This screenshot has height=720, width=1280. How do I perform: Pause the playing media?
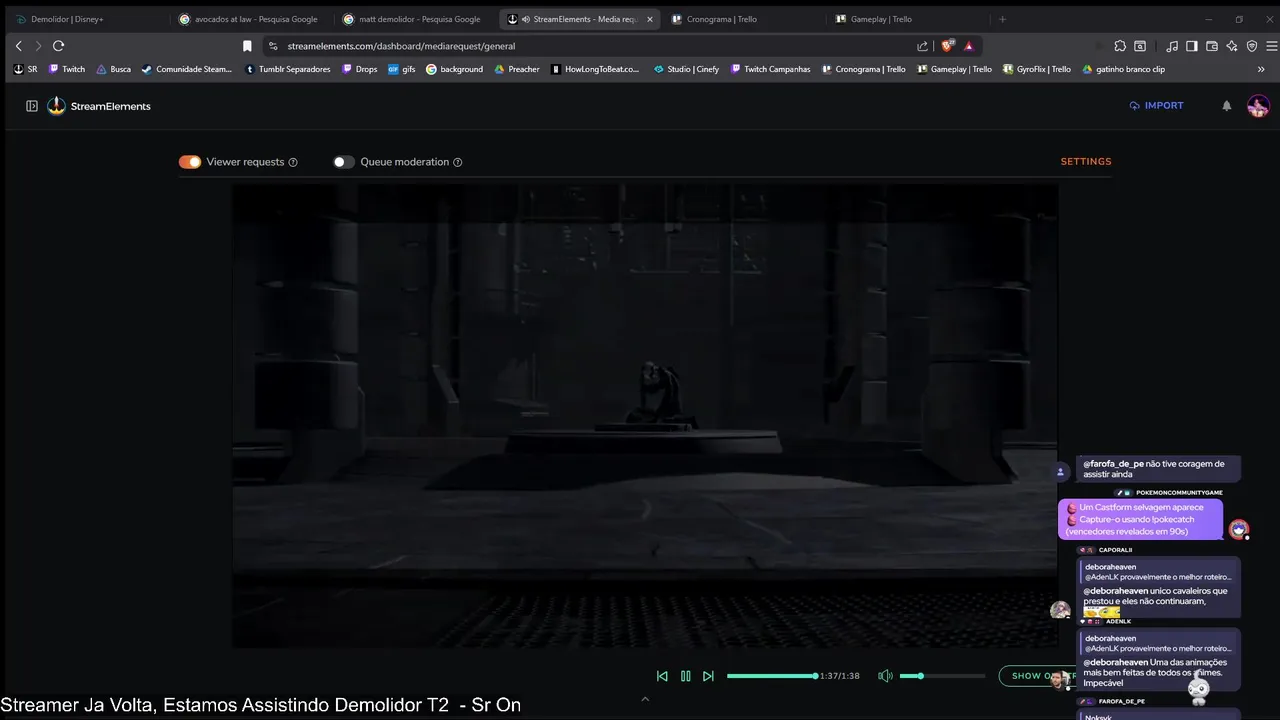685,676
